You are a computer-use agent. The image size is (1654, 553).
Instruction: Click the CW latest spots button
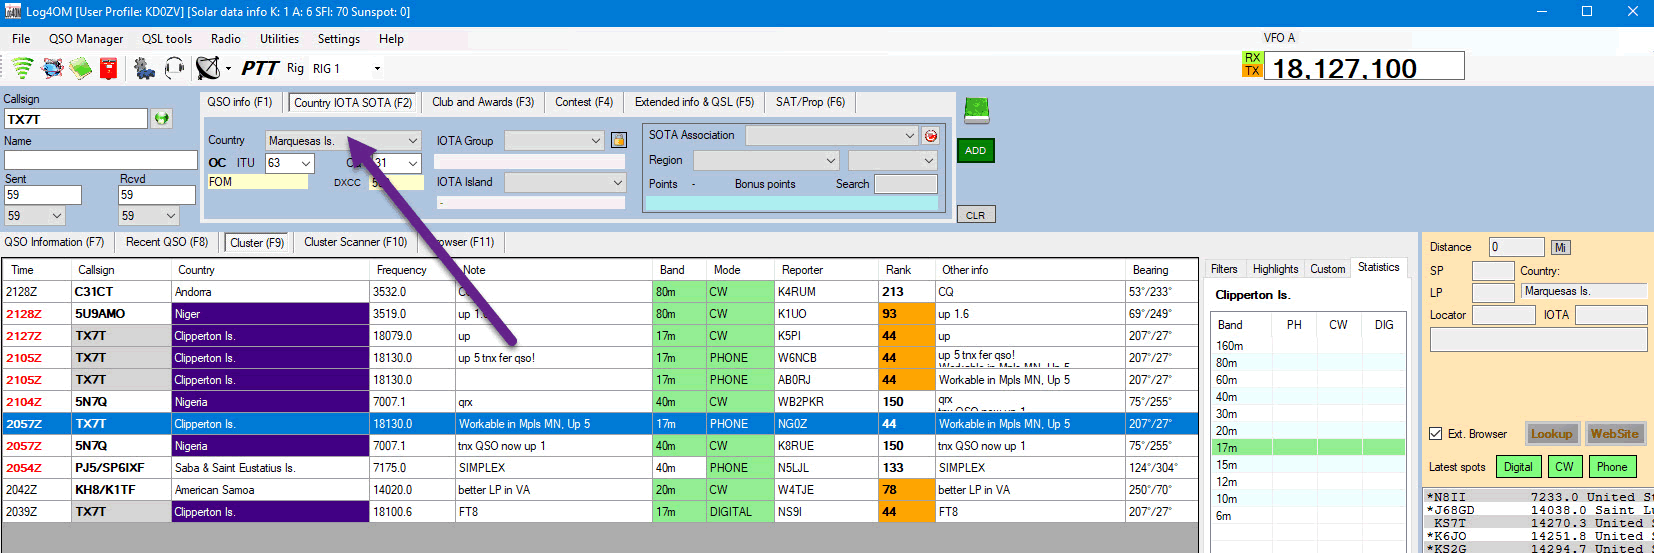click(1565, 467)
